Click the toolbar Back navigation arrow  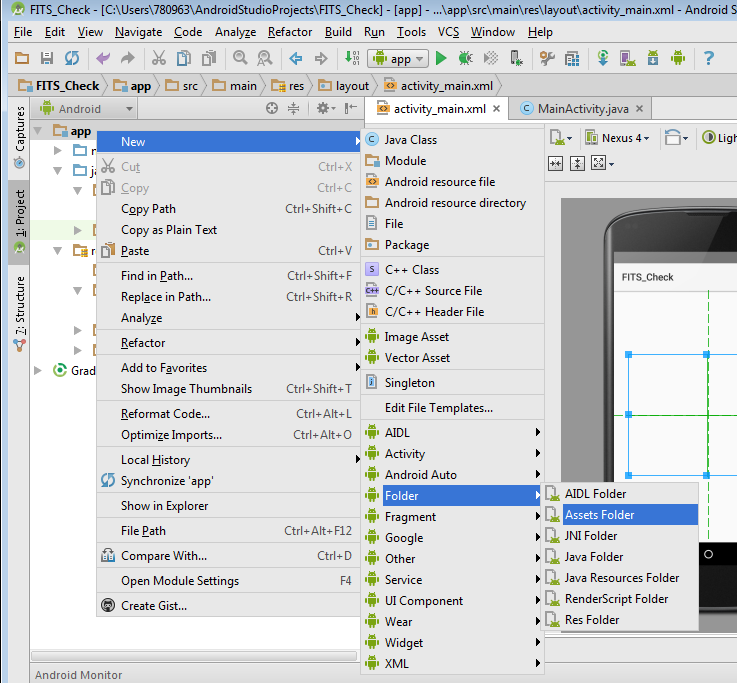(296, 59)
